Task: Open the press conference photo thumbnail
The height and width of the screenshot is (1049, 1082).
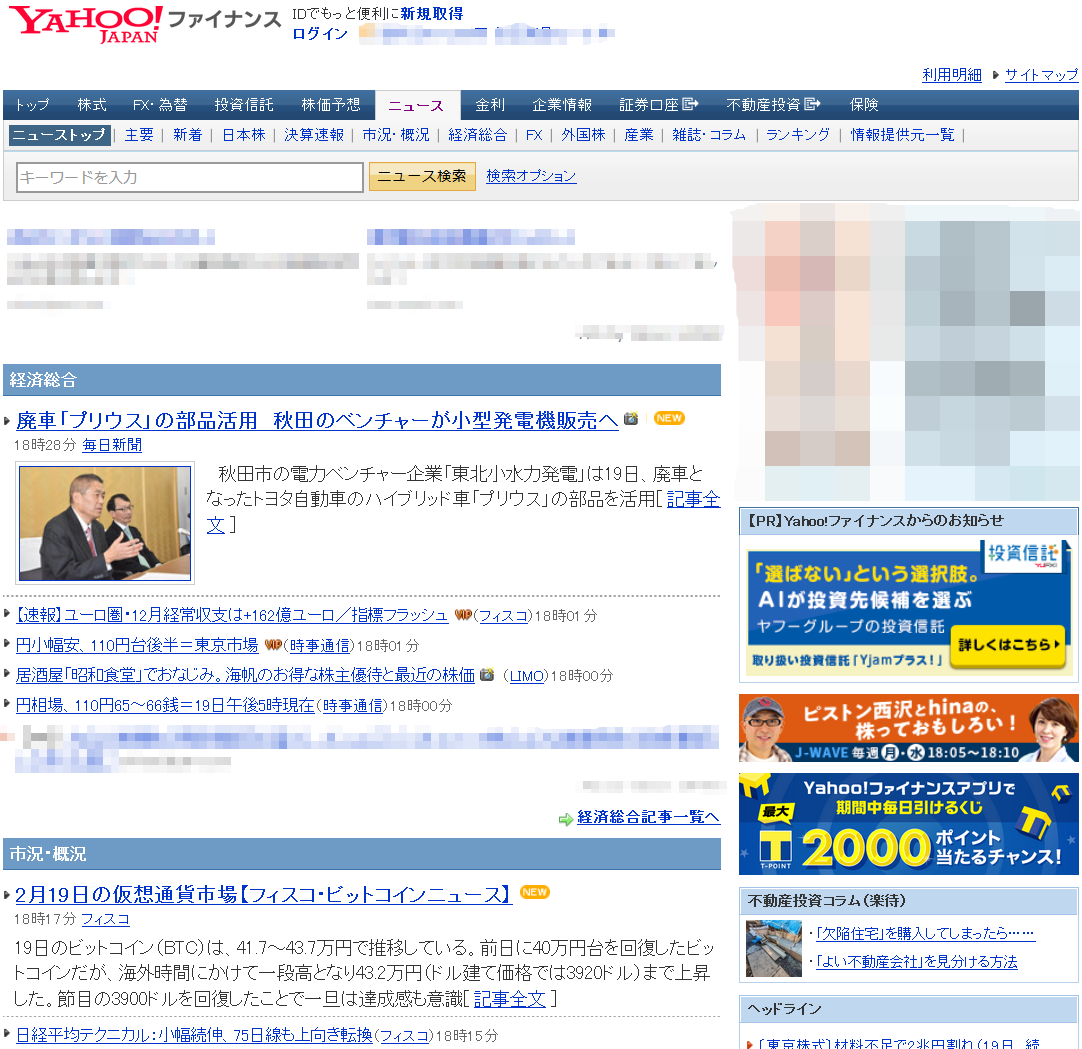Action: pyautogui.click(x=105, y=523)
